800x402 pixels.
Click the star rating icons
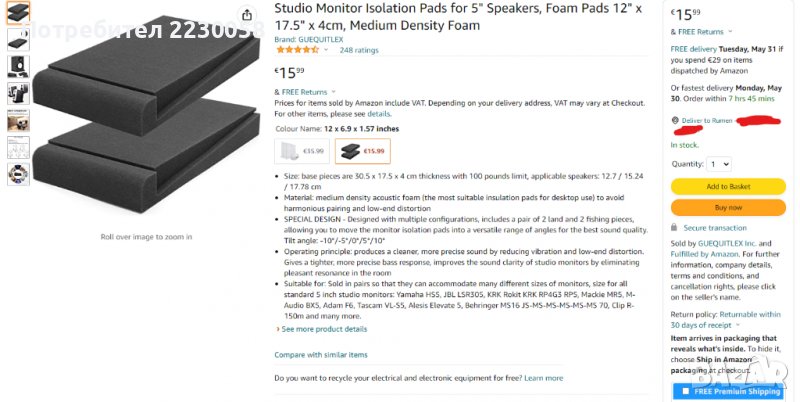click(x=297, y=49)
